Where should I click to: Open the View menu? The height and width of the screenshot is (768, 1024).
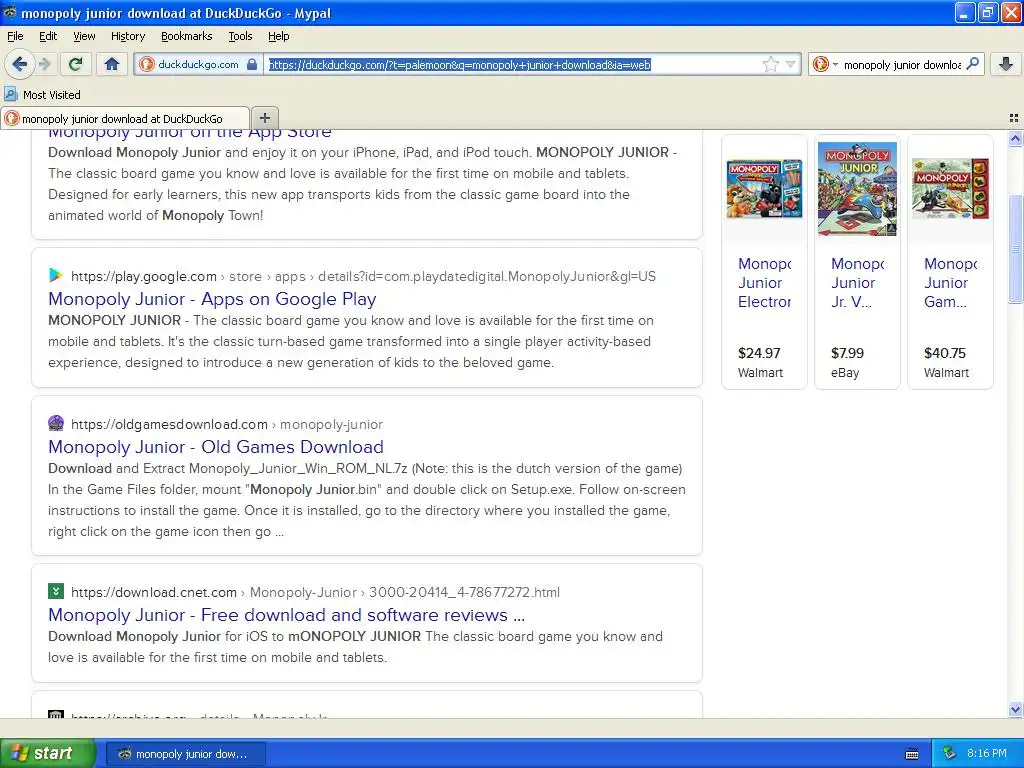click(84, 36)
